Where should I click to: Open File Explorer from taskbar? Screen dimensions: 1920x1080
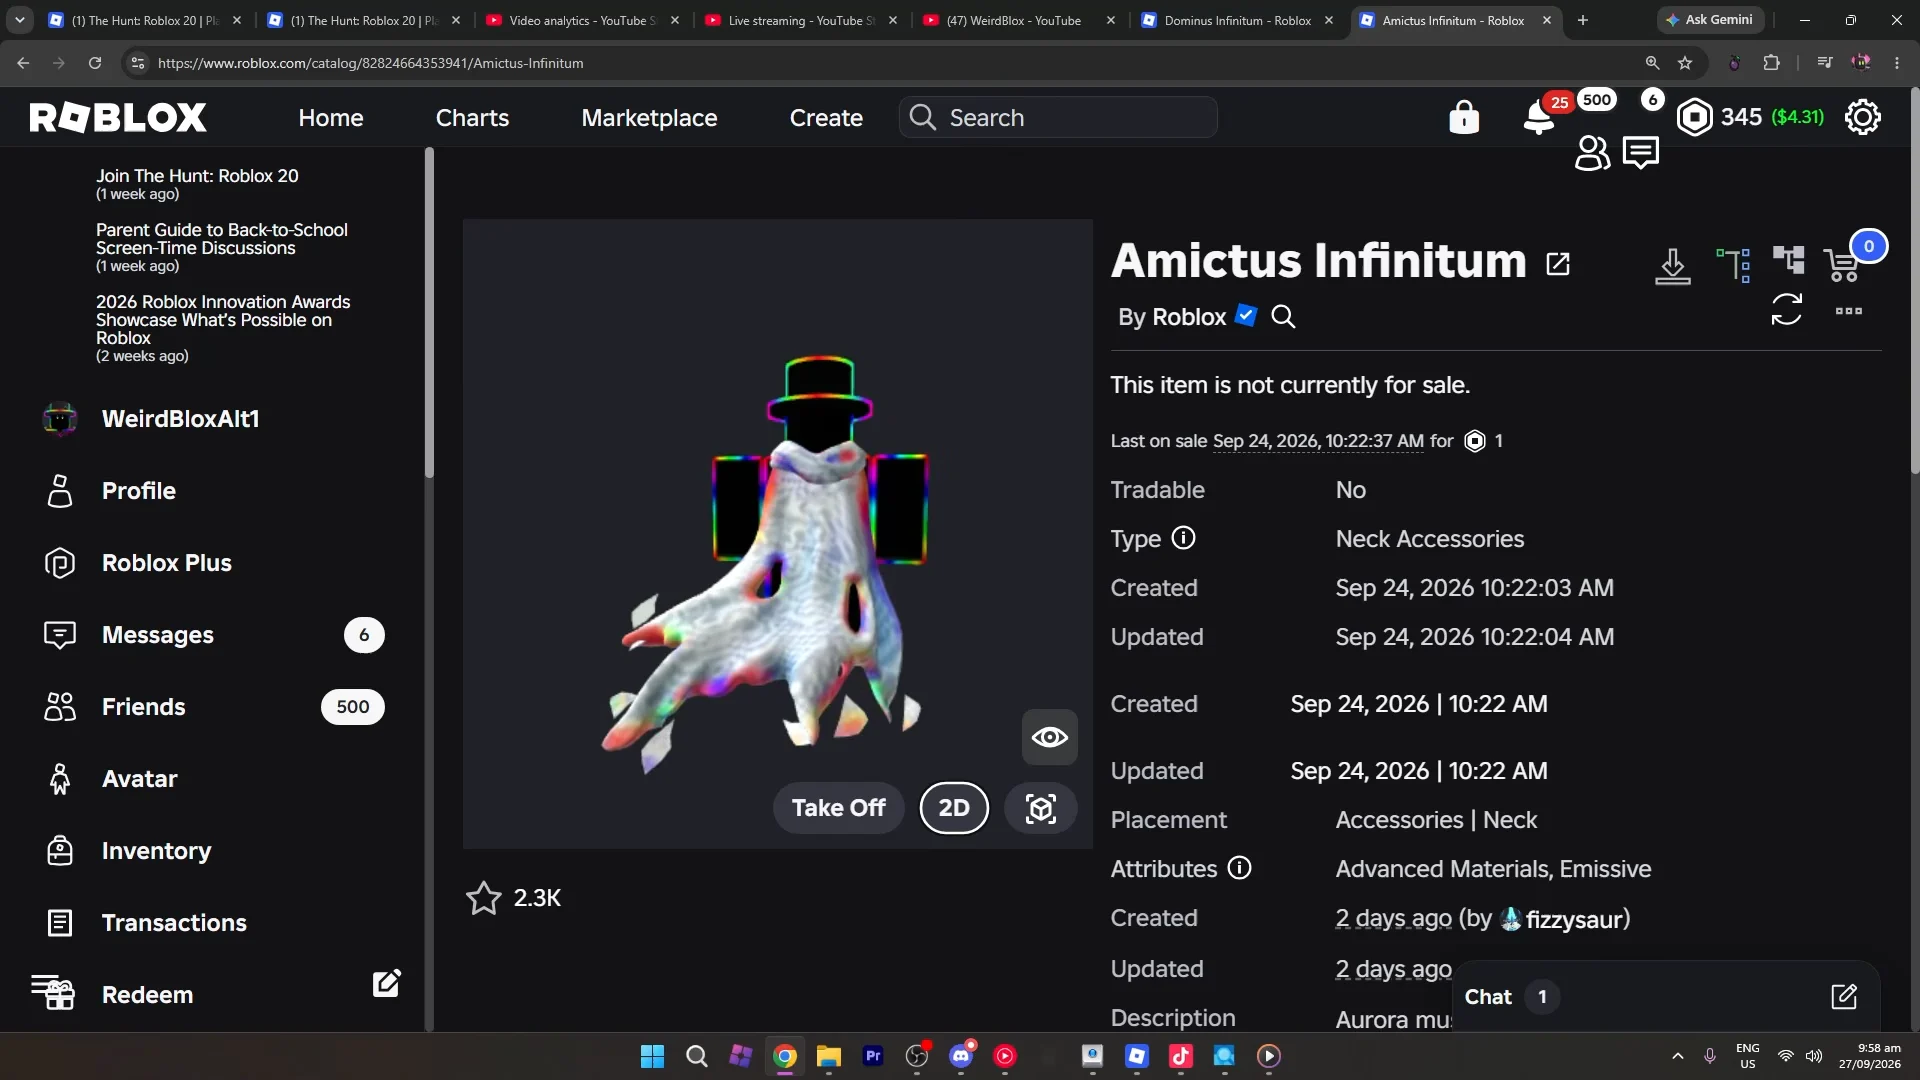828,1056
